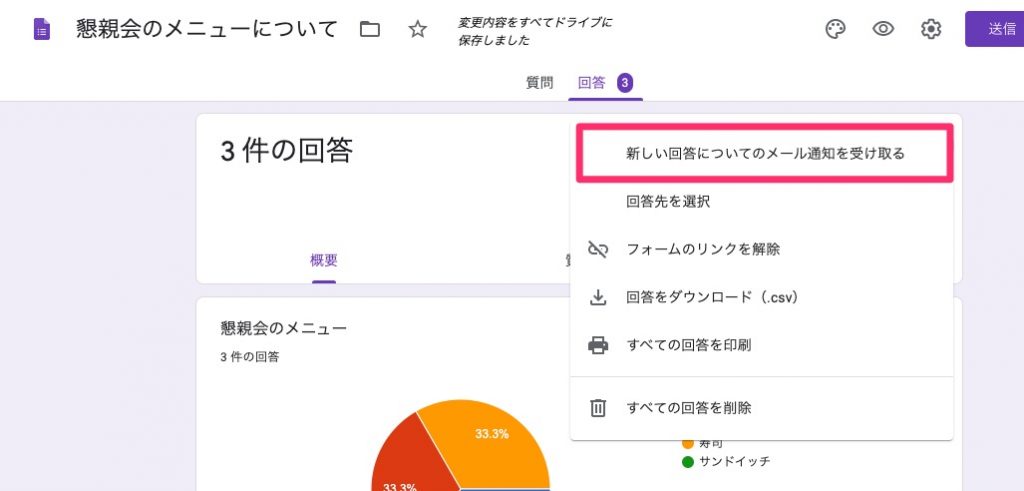Choose すべての回答を印刷 menu entry

pyautogui.click(x=688, y=345)
